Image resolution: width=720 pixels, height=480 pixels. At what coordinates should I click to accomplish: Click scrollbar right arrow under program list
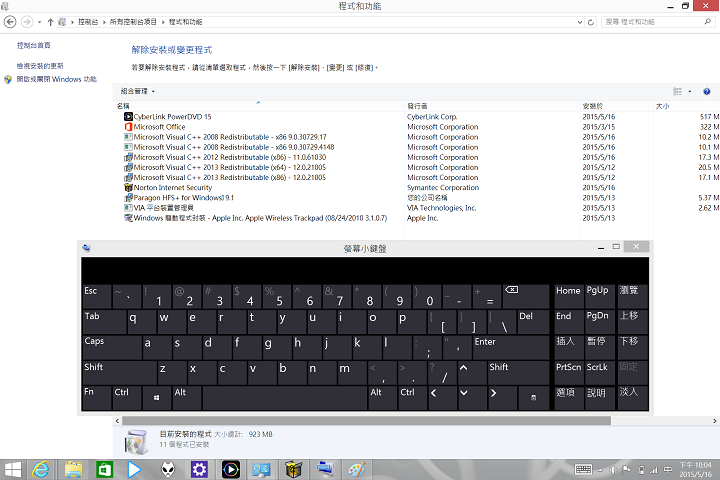click(714, 421)
